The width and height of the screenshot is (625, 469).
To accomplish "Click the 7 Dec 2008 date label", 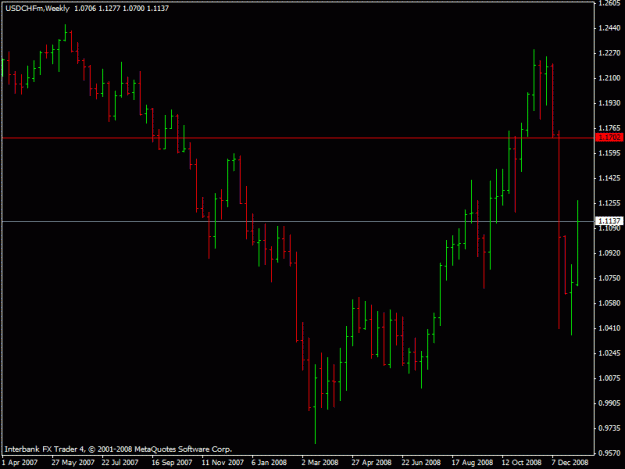I will coord(570,462).
